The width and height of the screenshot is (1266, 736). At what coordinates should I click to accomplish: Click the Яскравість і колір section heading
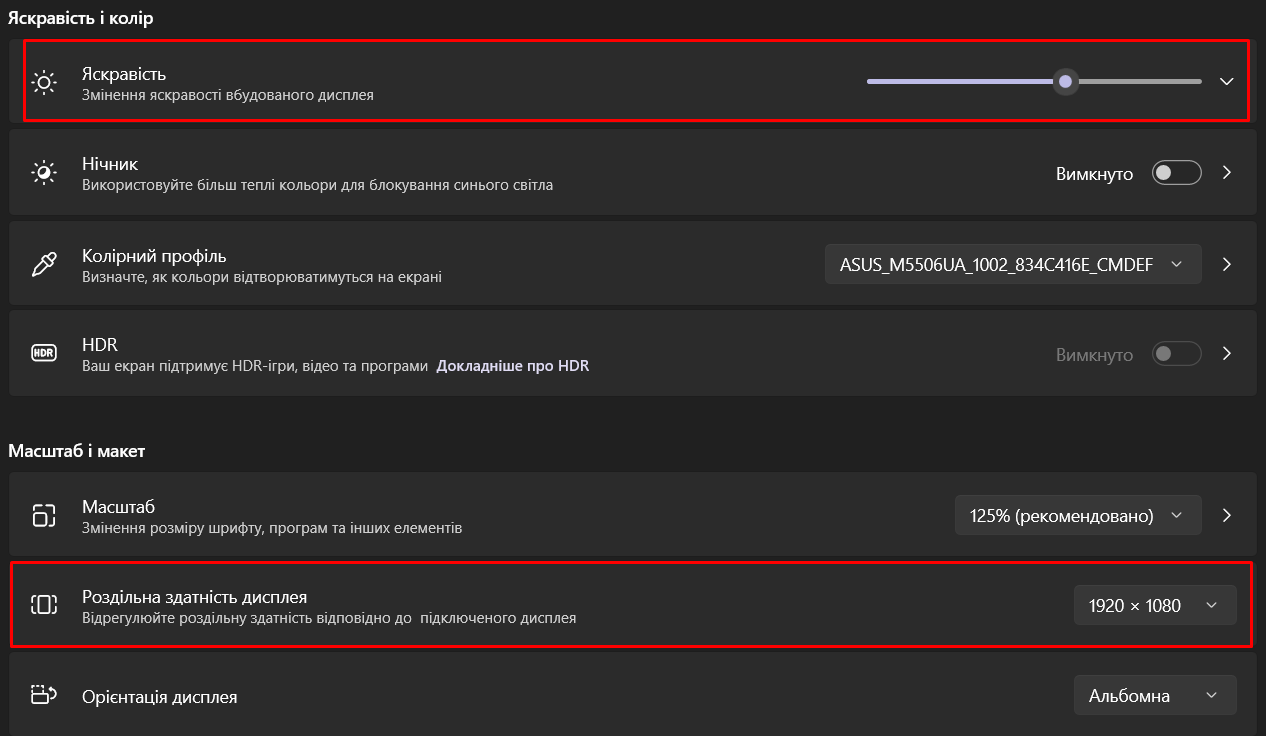pos(81,18)
